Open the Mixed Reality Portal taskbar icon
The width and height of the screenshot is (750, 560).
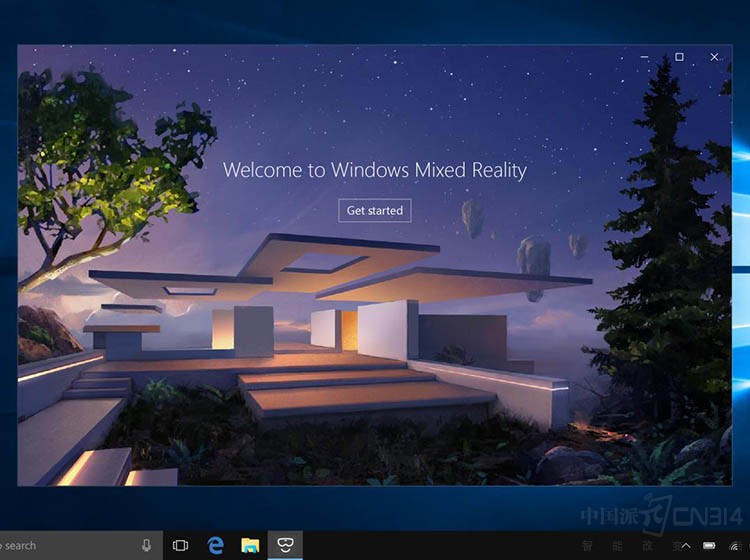pos(285,545)
